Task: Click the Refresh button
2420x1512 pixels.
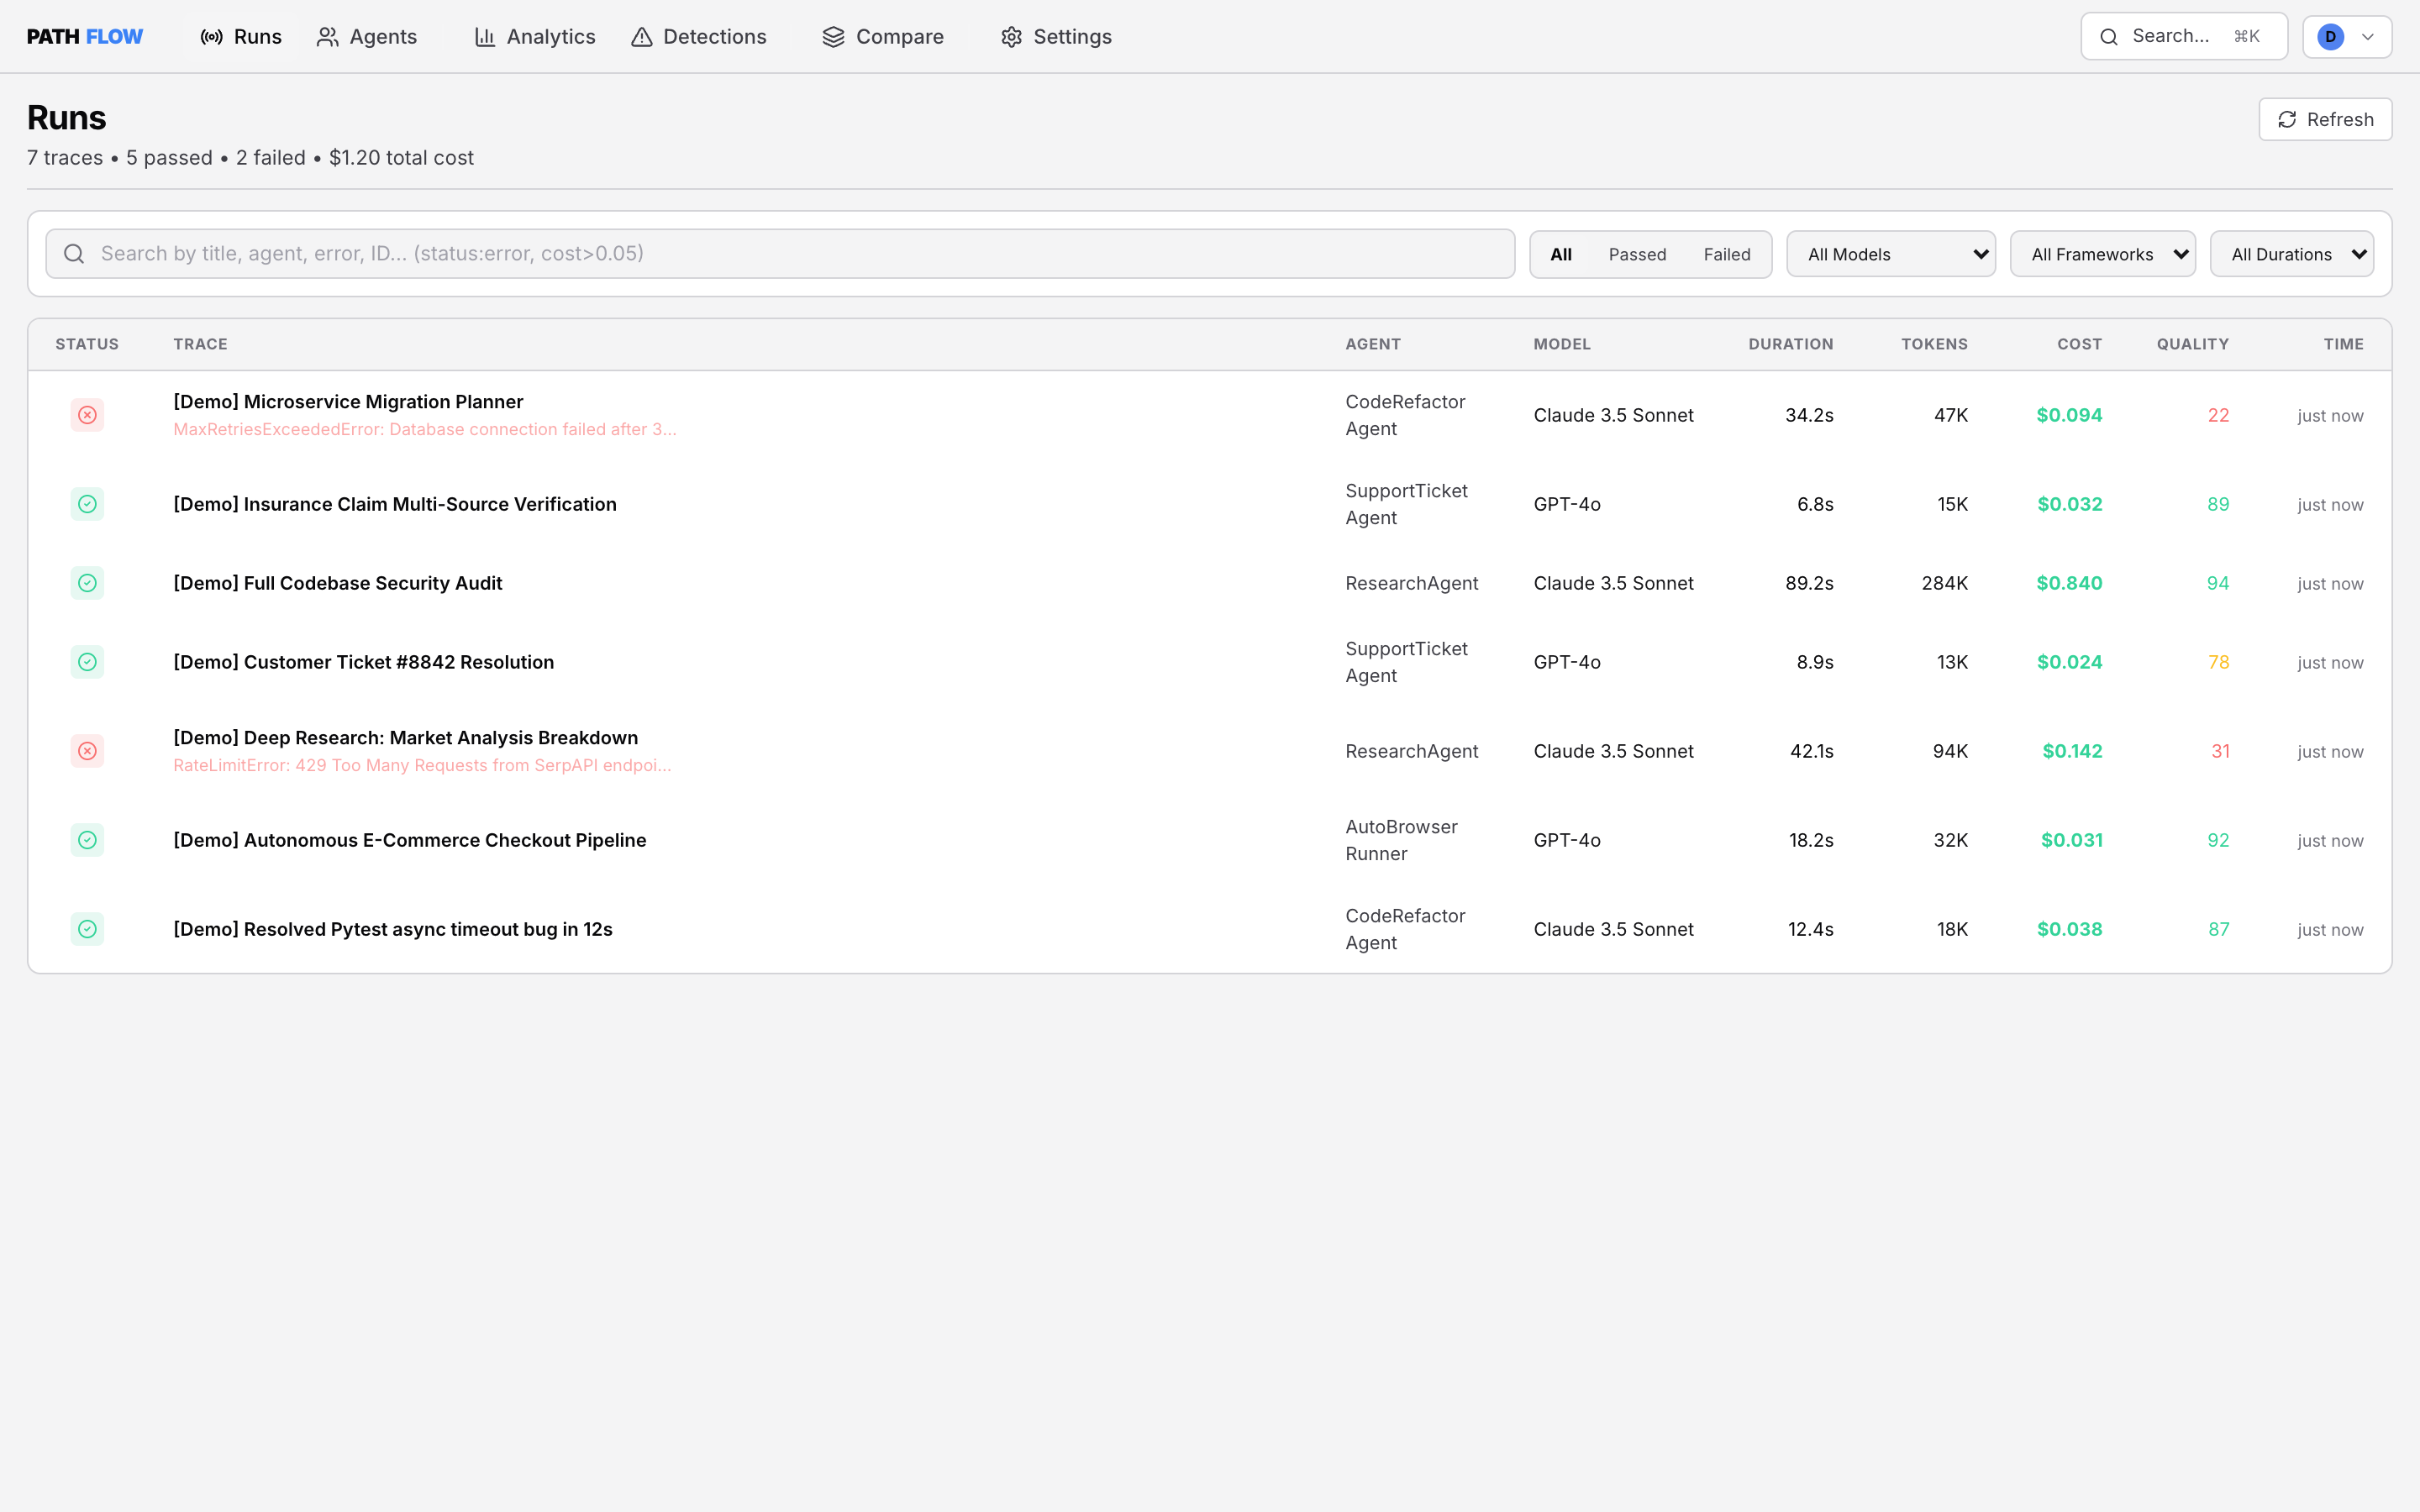Action: [x=2325, y=120]
